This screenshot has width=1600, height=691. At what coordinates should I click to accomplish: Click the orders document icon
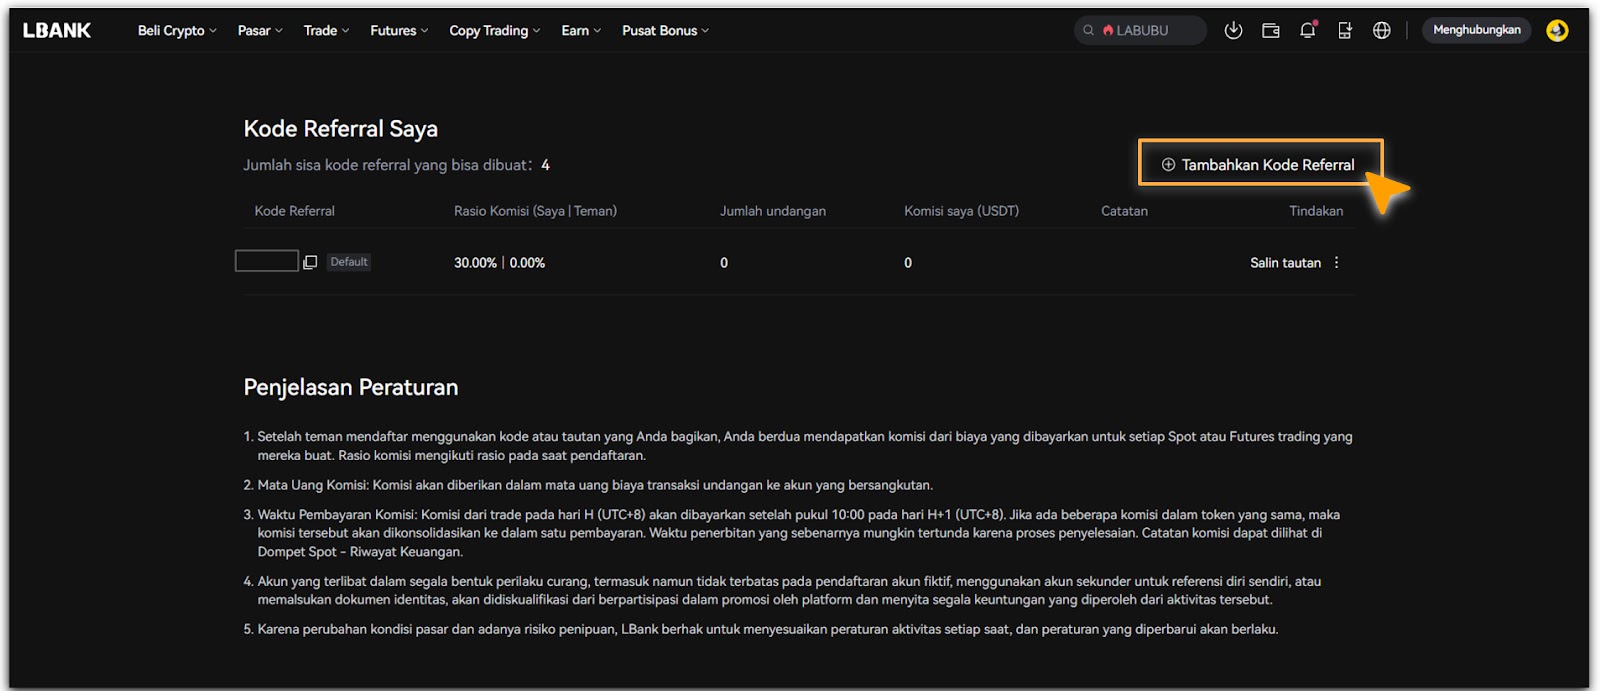1344,31
